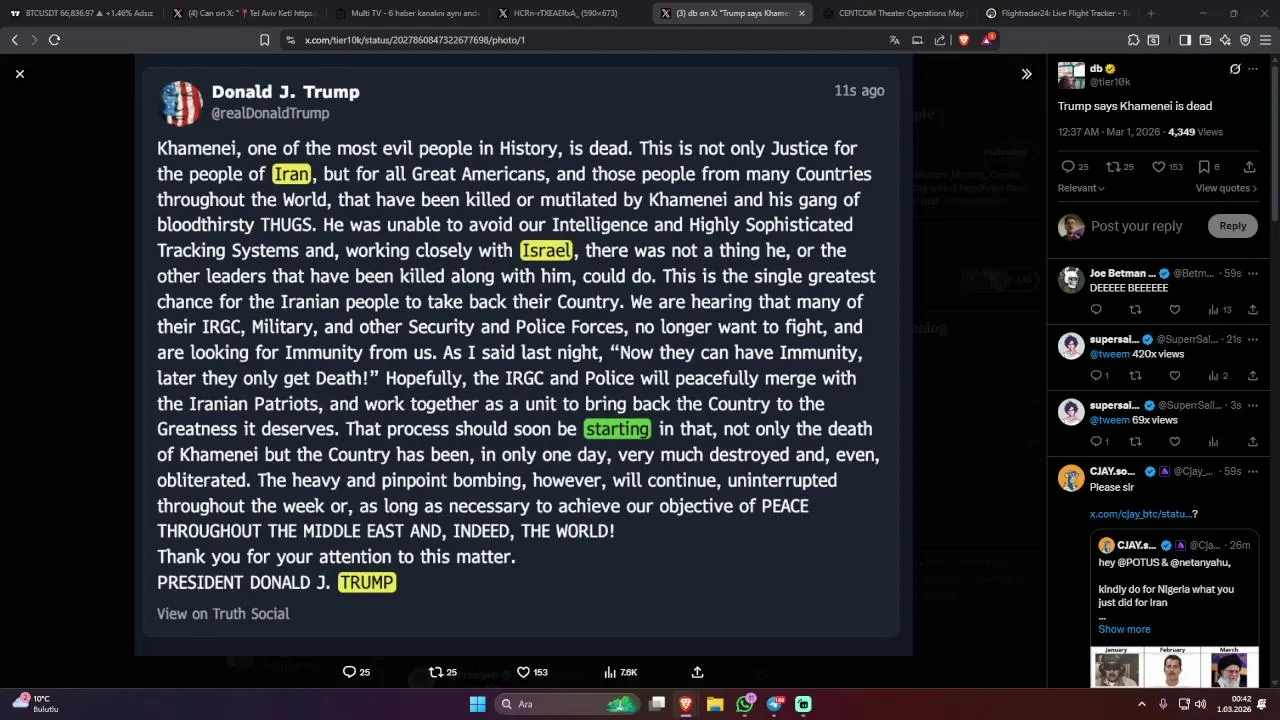Repost Joe Betman's reply
The width and height of the screenshot is (1280, 720).
[x=1135, y=310]
